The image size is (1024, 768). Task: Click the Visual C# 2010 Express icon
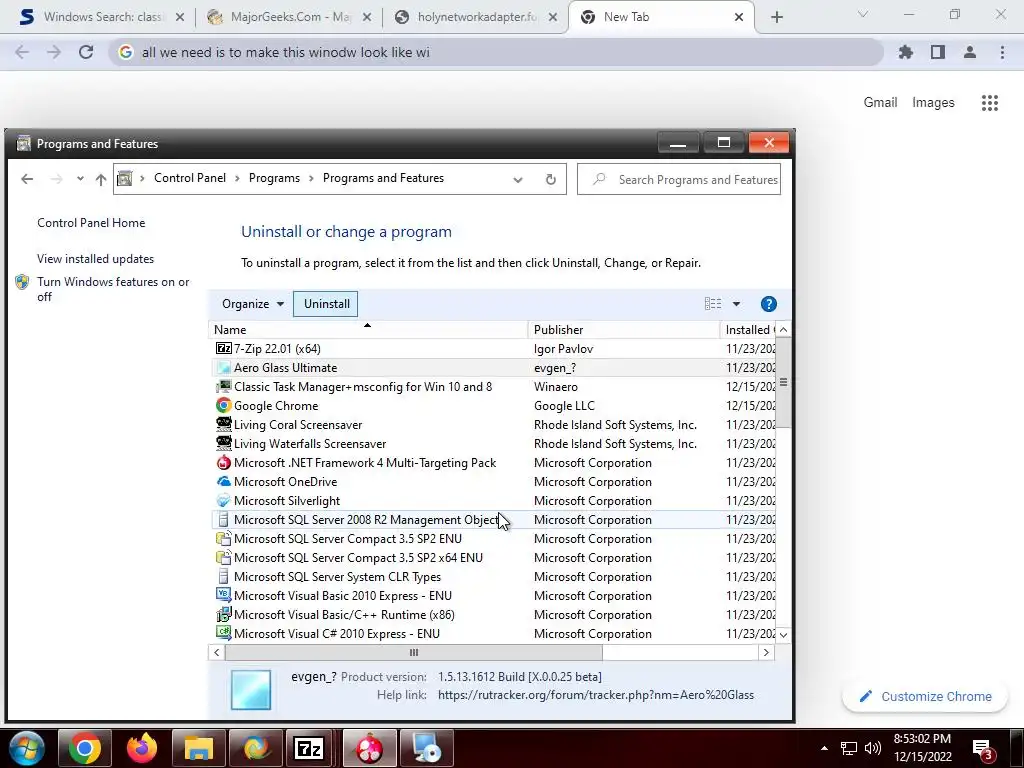point(223,633)
